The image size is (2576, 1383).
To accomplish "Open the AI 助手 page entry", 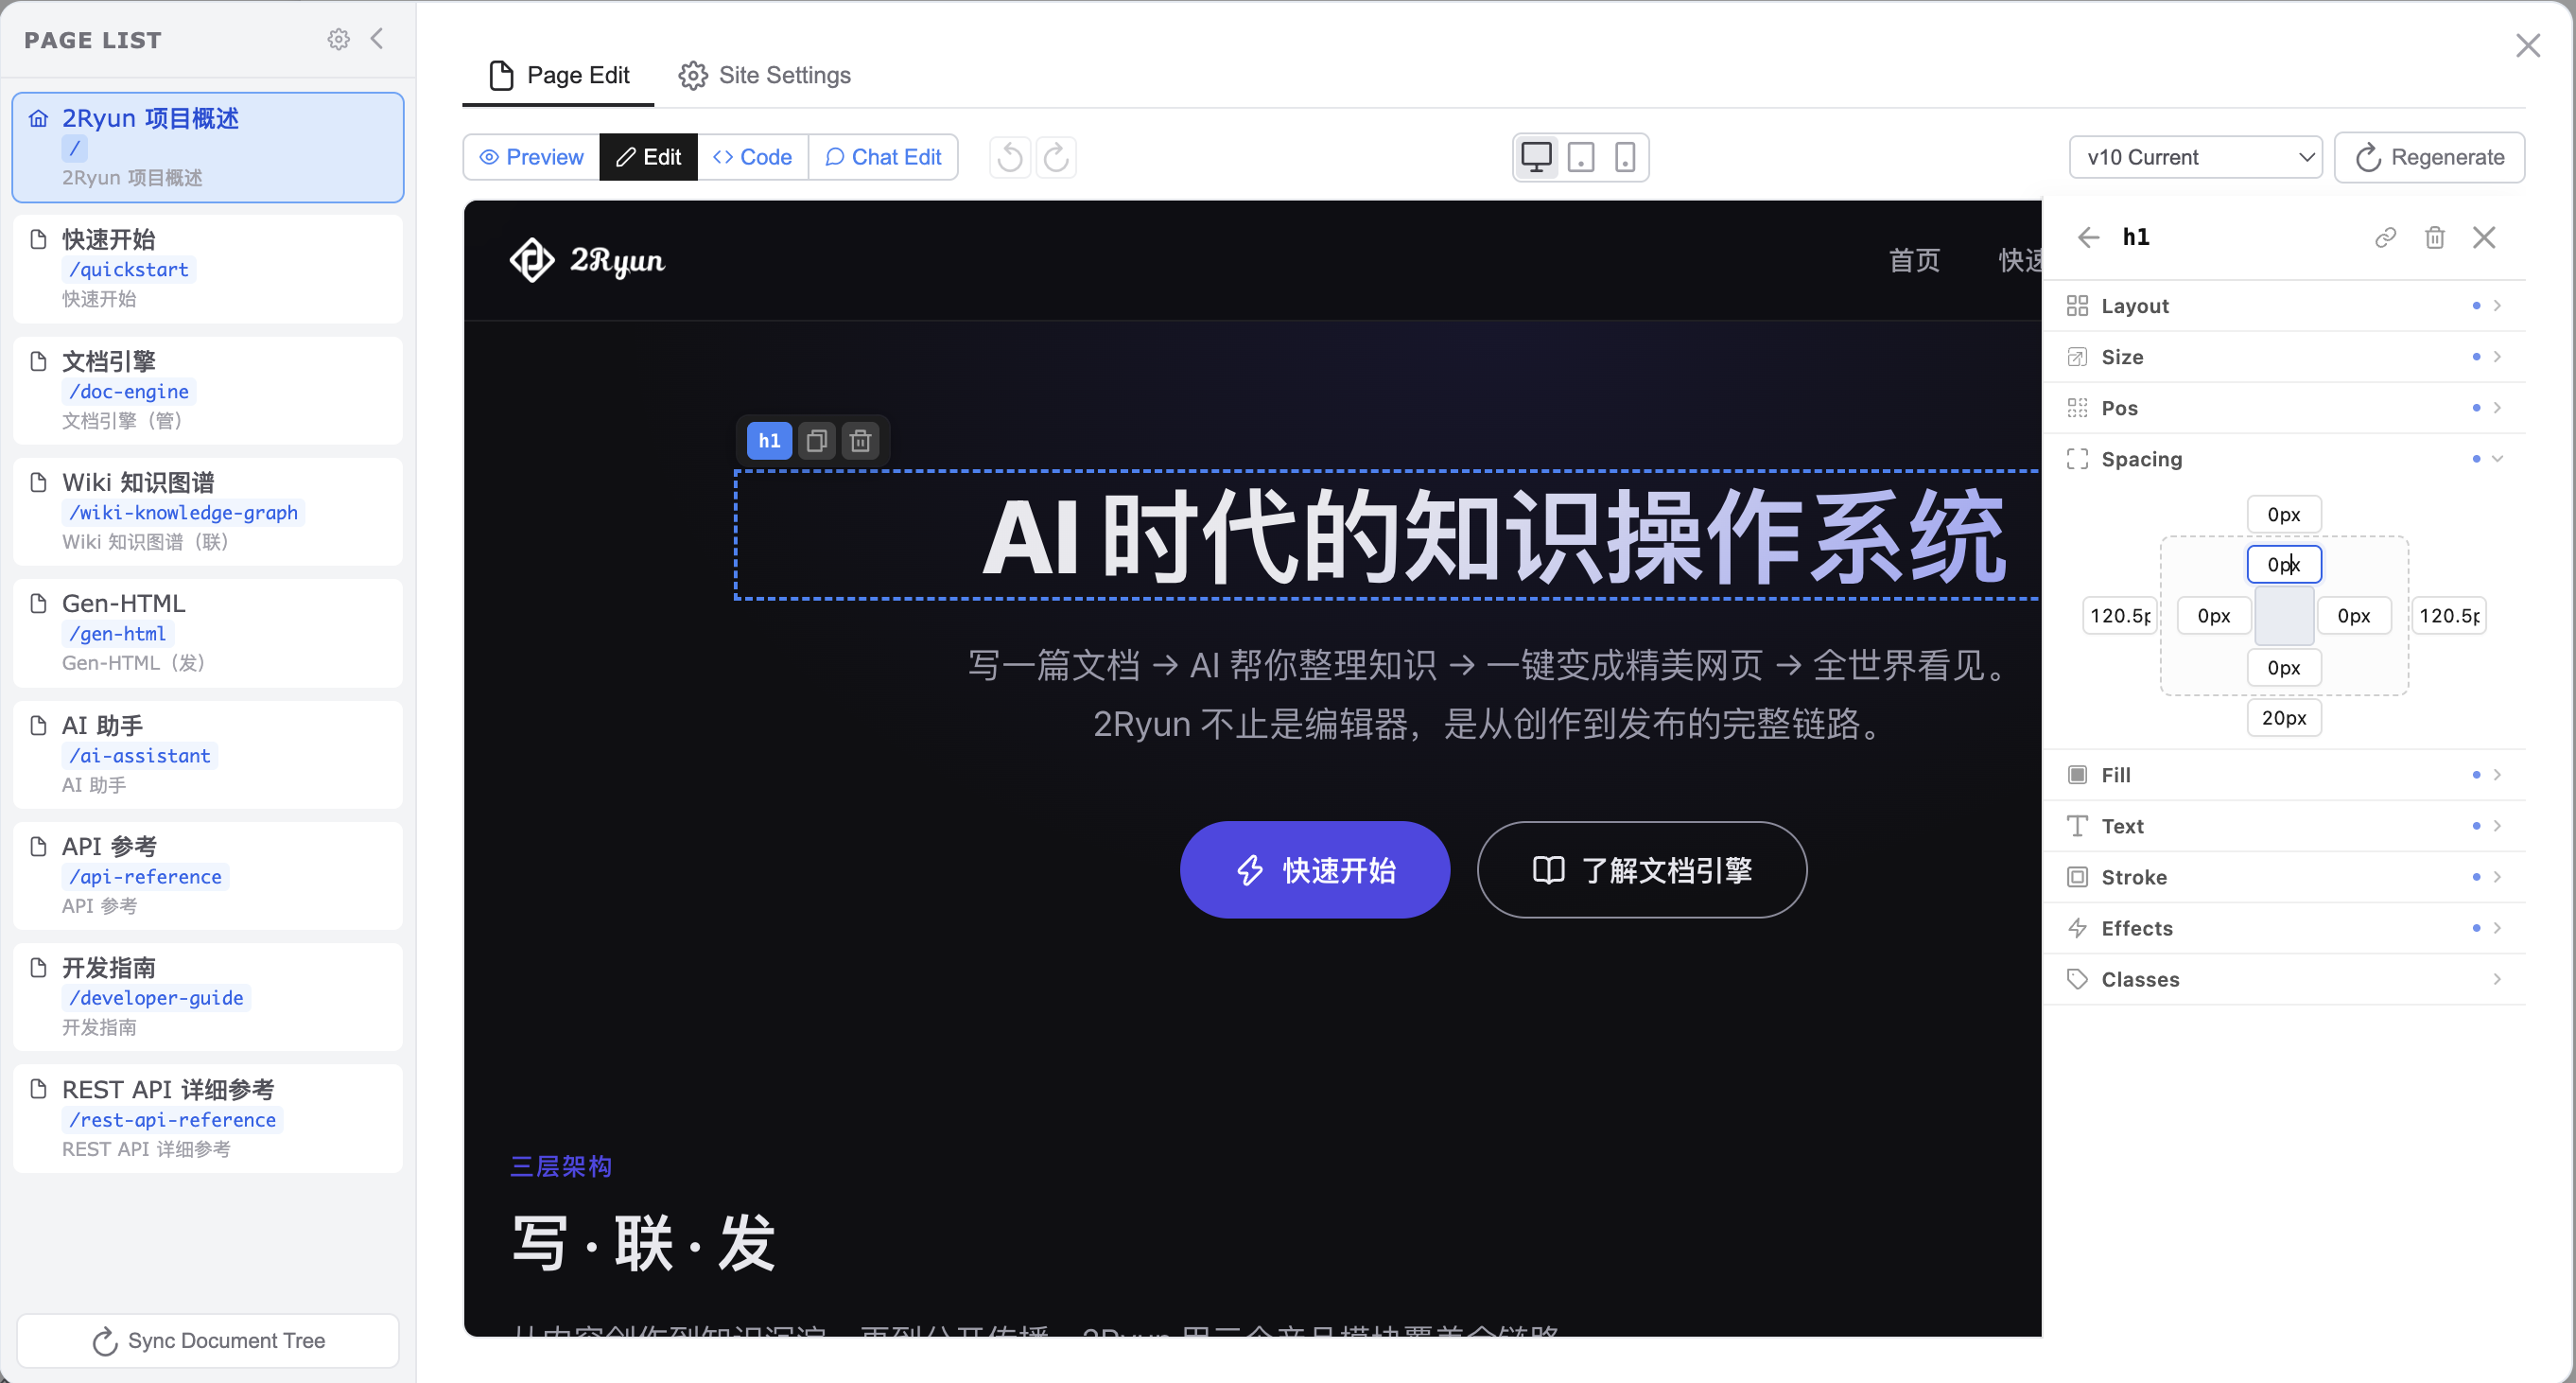I will click(208, 755).
